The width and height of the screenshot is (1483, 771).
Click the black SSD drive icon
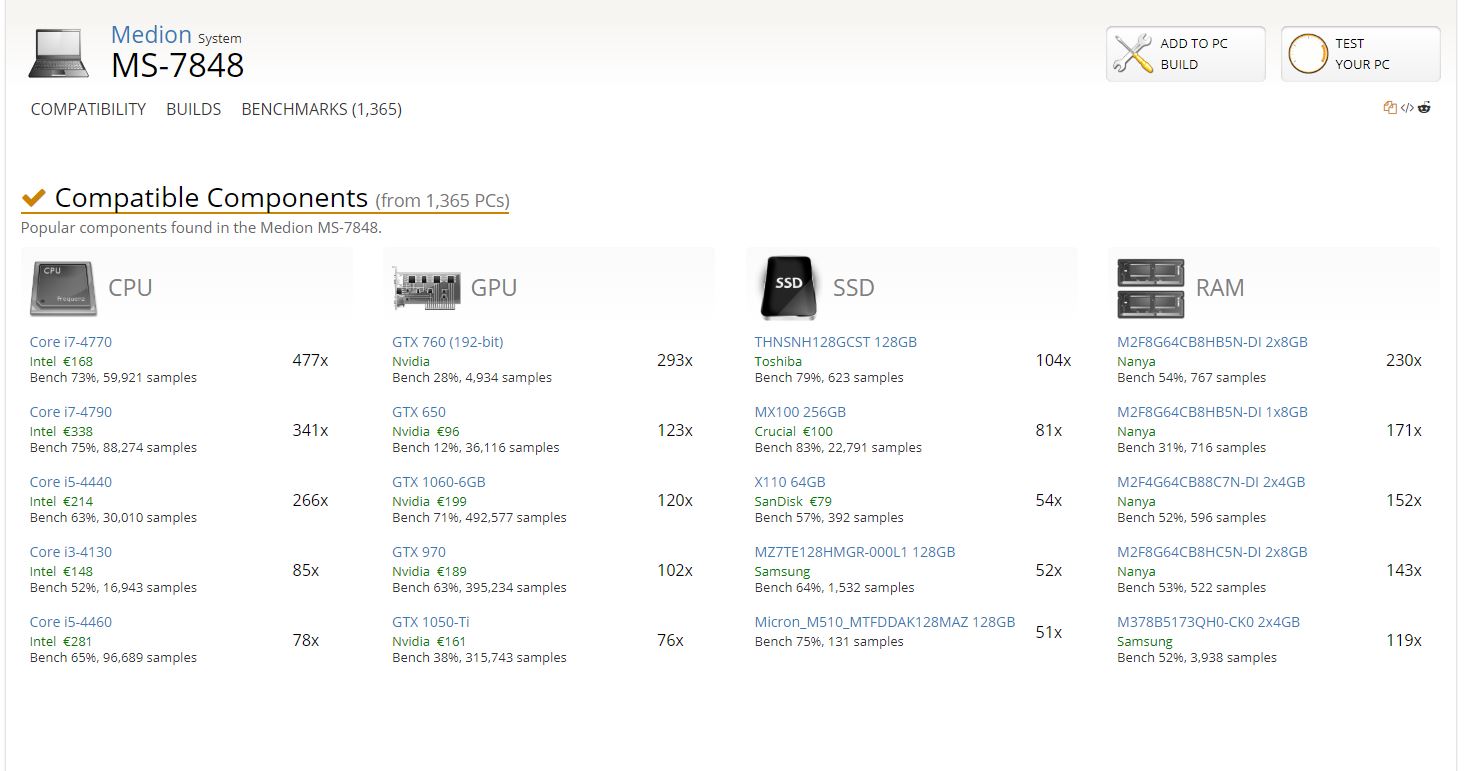789,287
